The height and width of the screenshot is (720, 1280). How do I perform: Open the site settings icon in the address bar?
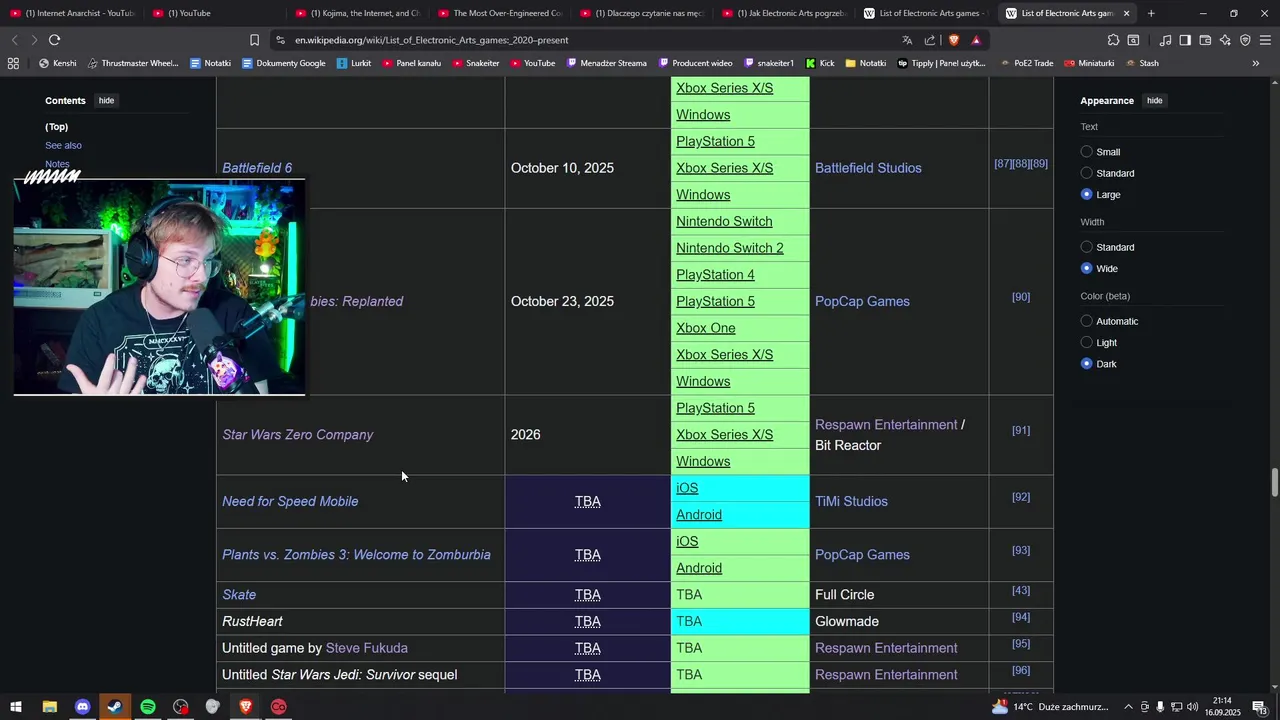tap(280, 40)
